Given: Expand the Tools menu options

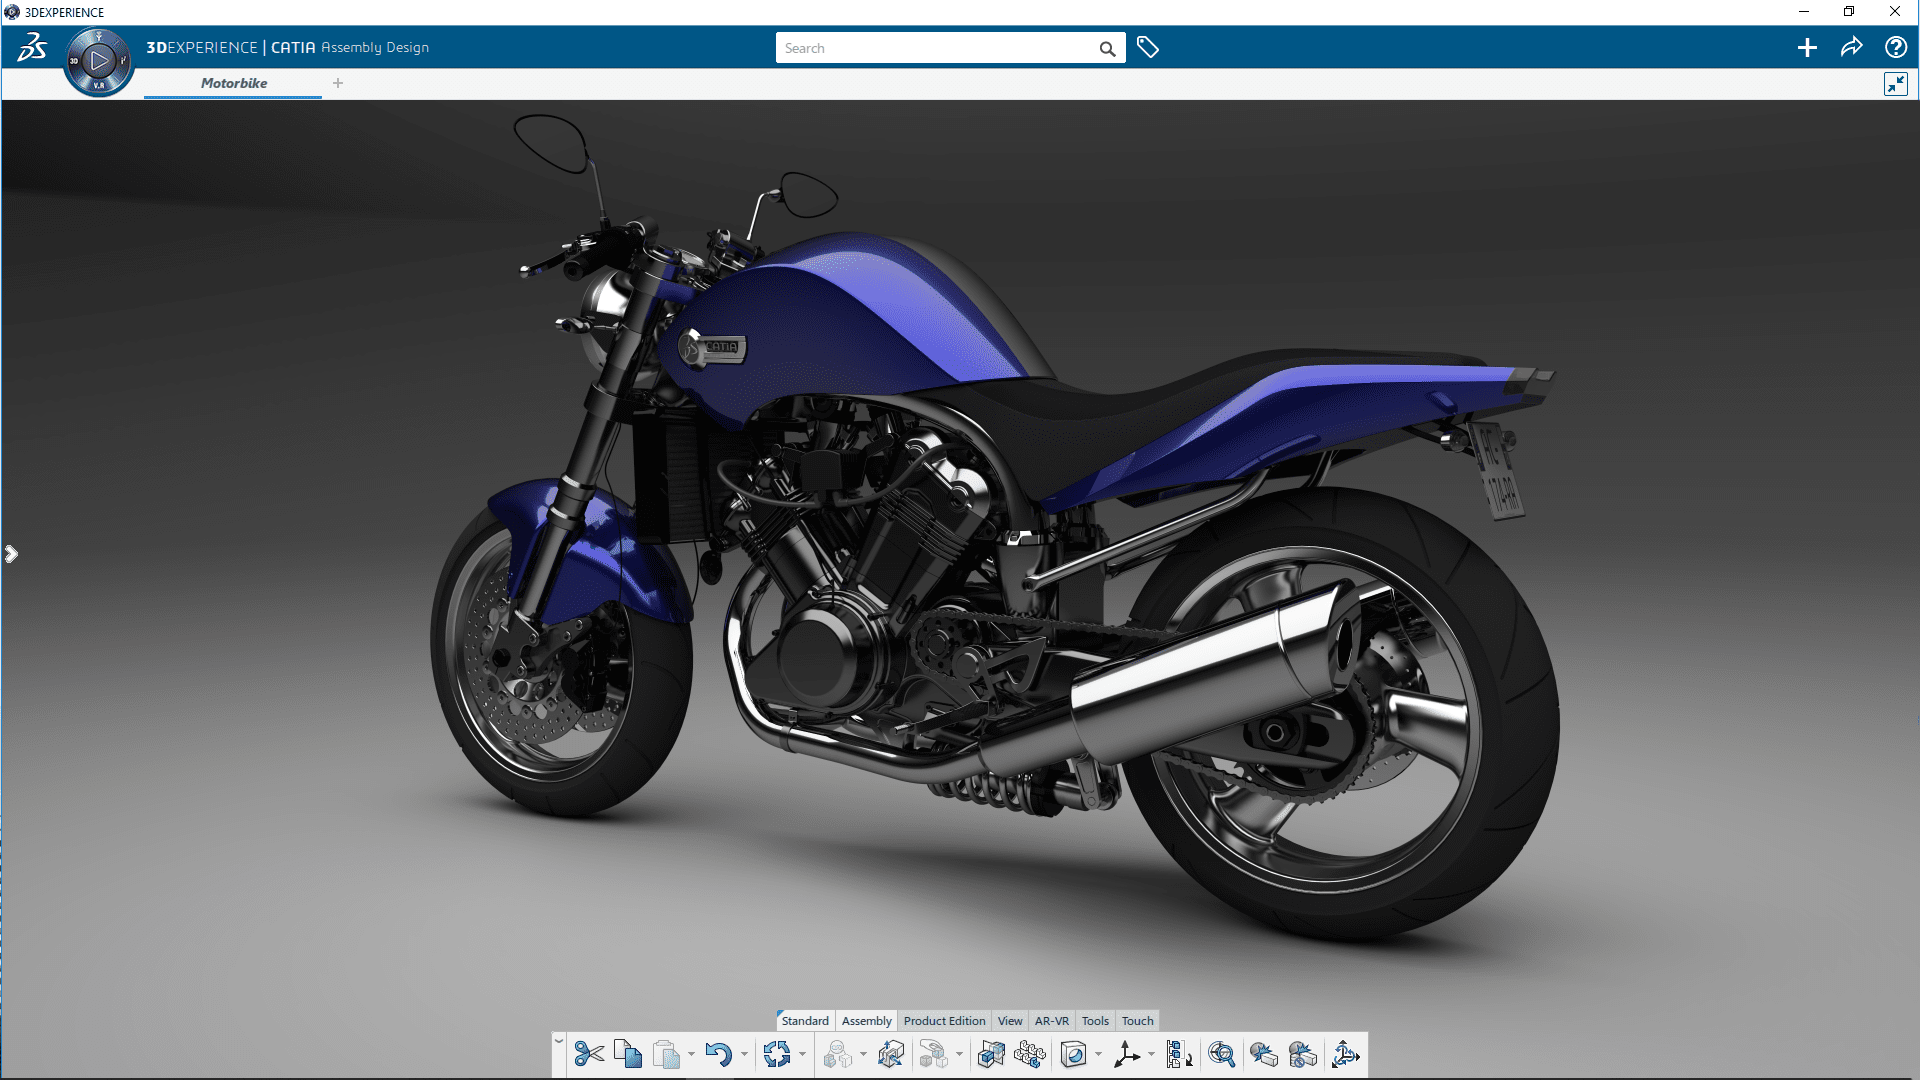Looking at the screenshot, I should (x=1095, y=1019).
